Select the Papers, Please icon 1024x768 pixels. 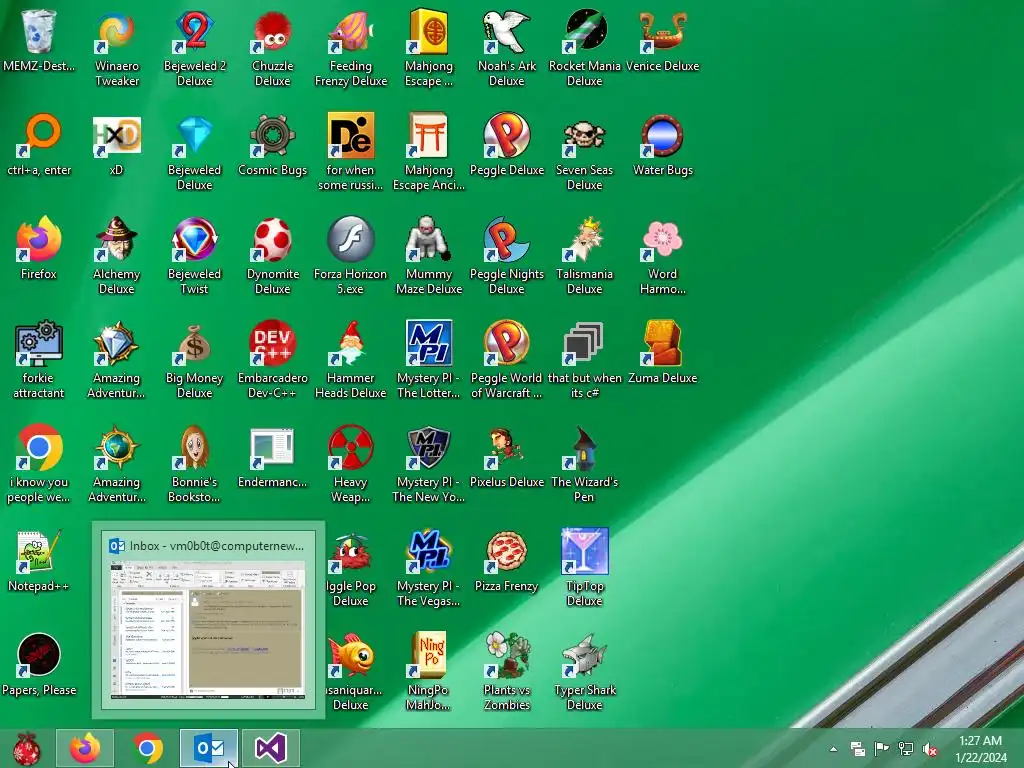point(39,655)
